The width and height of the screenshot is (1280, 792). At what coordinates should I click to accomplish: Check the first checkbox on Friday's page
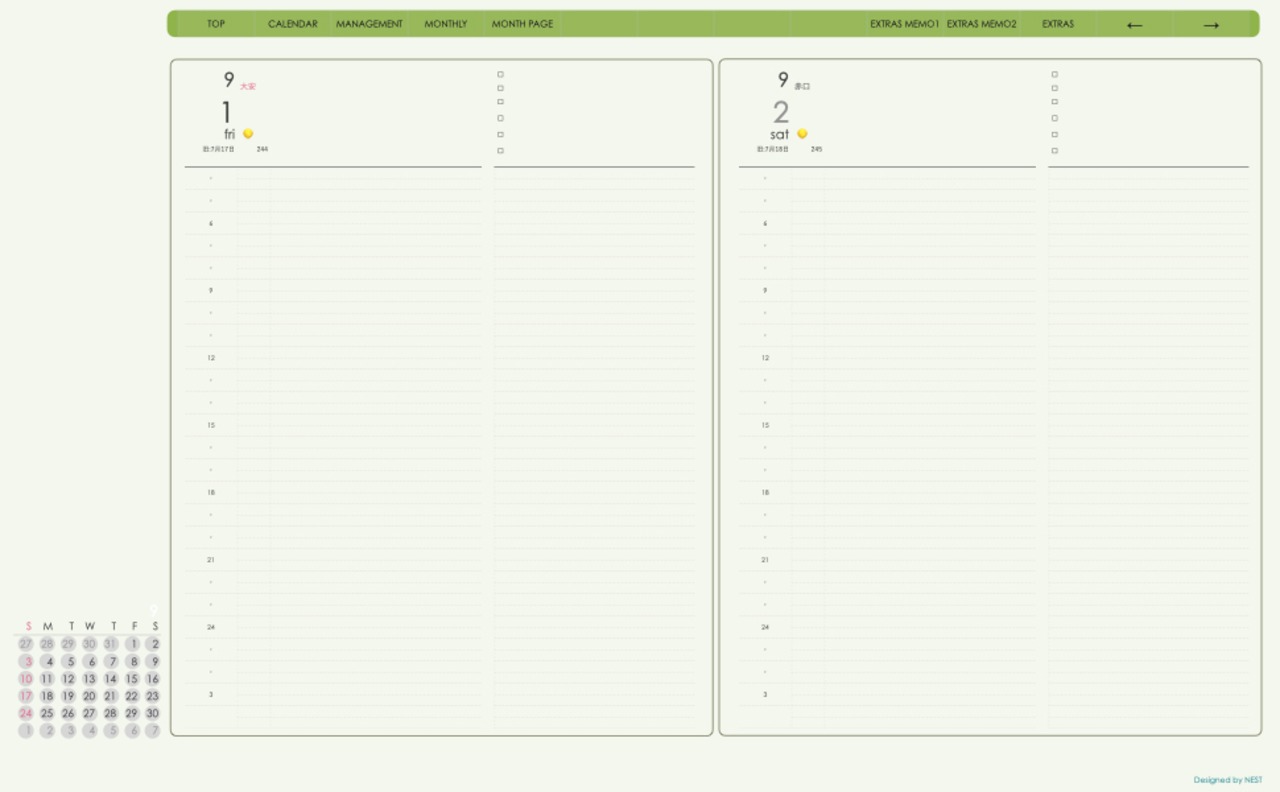click(x=500, y=74)
